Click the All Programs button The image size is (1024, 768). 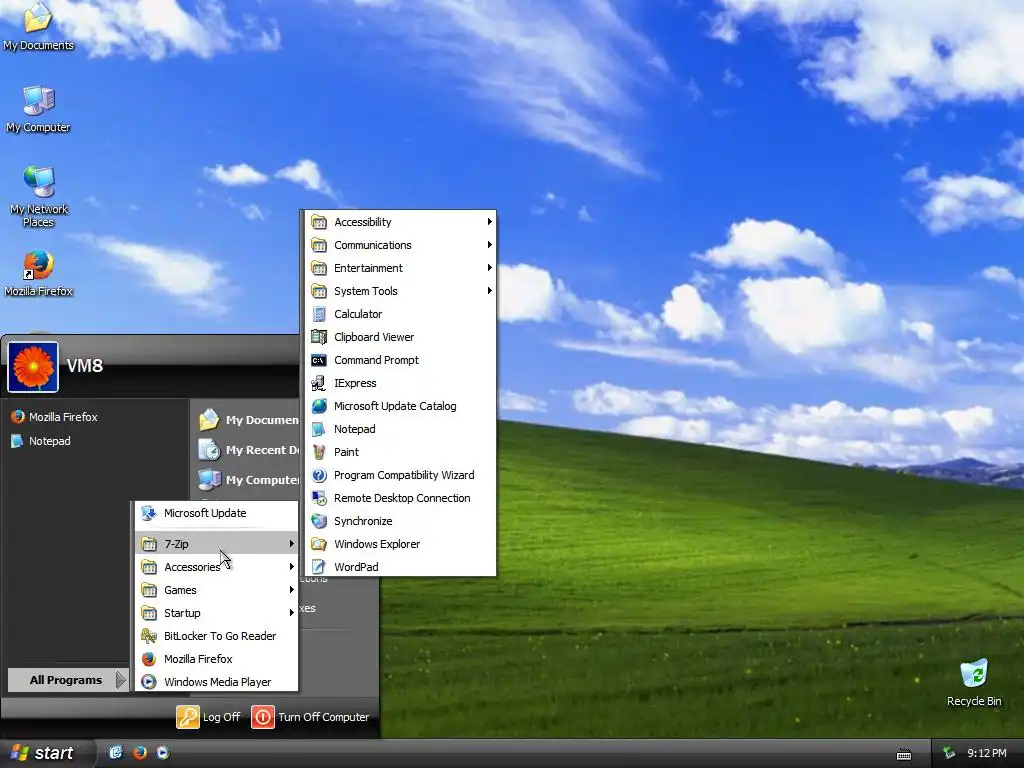point(67,680)
